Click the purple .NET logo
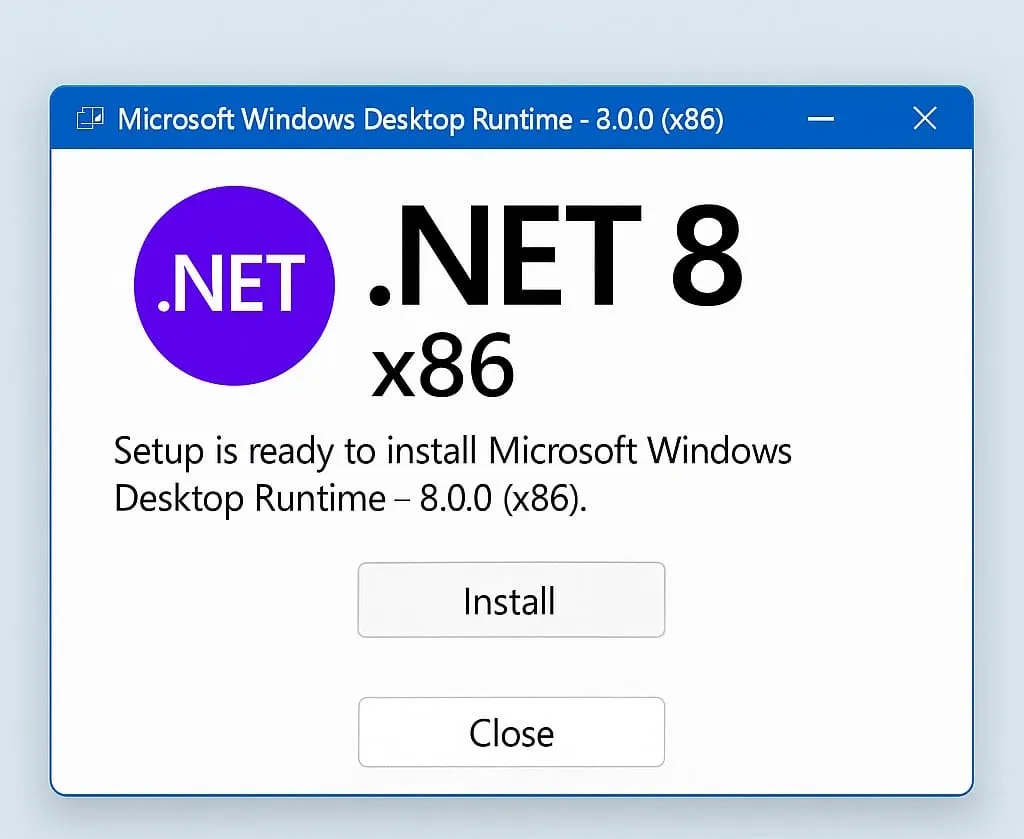 (234, 285)
